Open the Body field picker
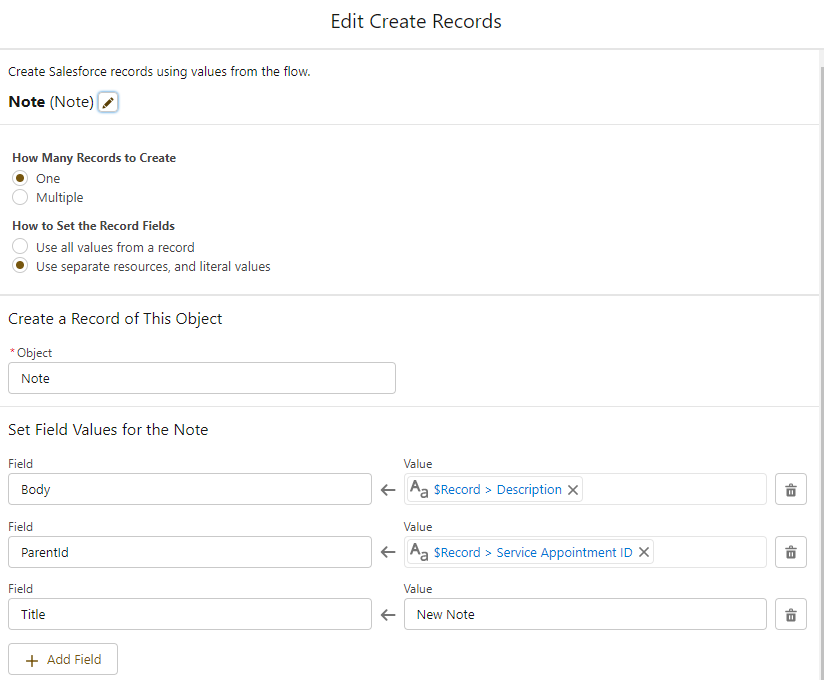The image size is (824, 680). (x=189, y=490)
